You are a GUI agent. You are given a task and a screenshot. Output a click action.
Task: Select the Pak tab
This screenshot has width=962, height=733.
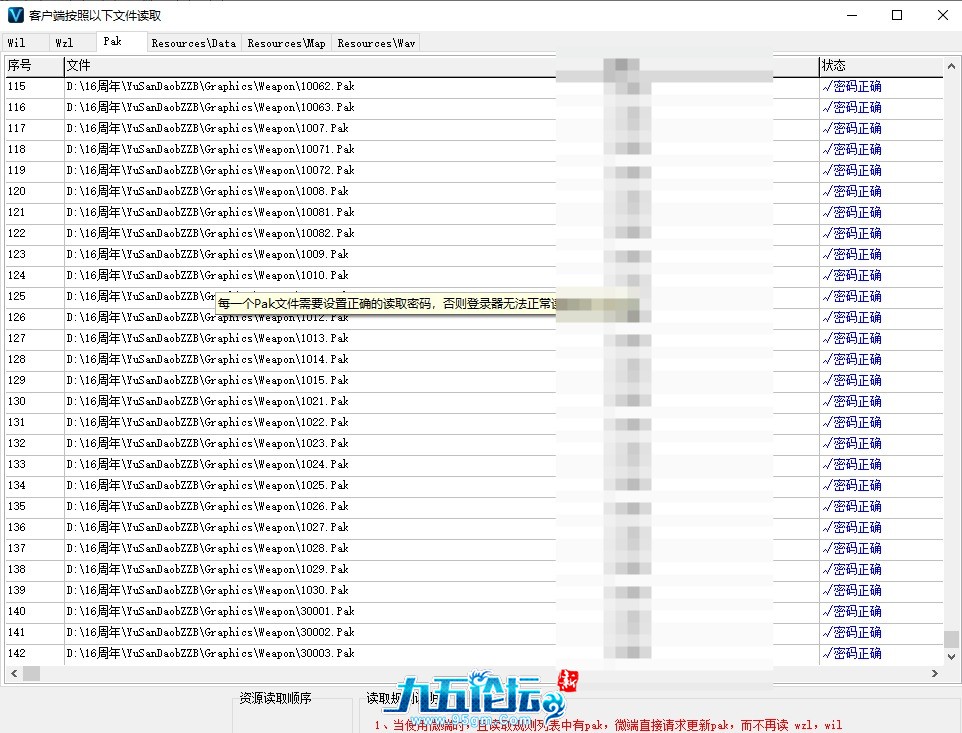(x=121, y=41)
